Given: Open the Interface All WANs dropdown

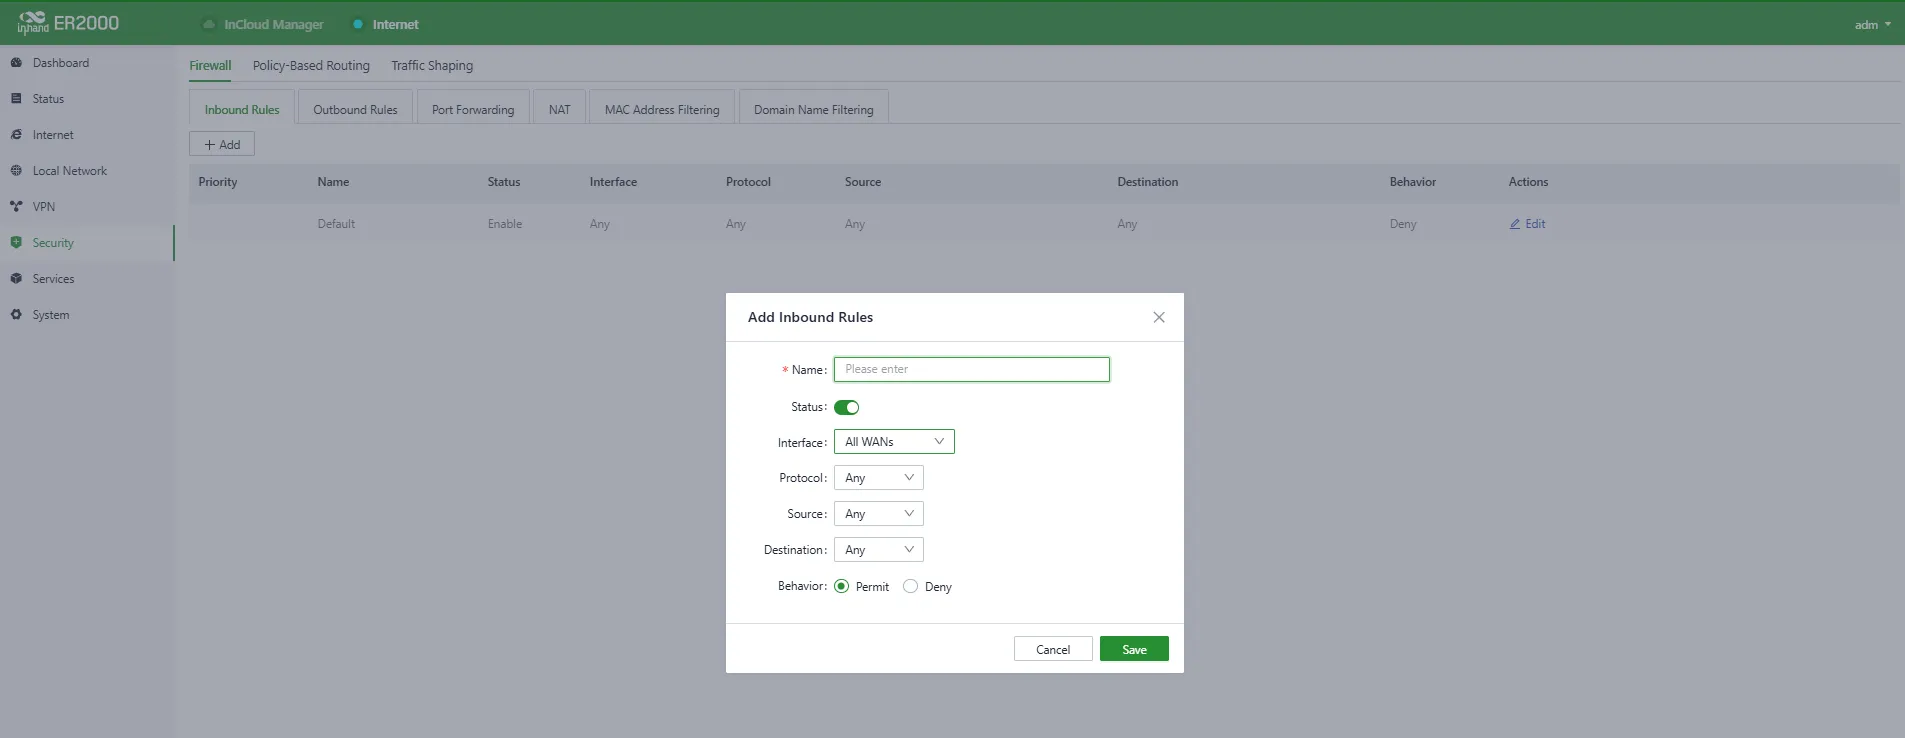Looking at the screenshot, I should click(x=894, y=442).
